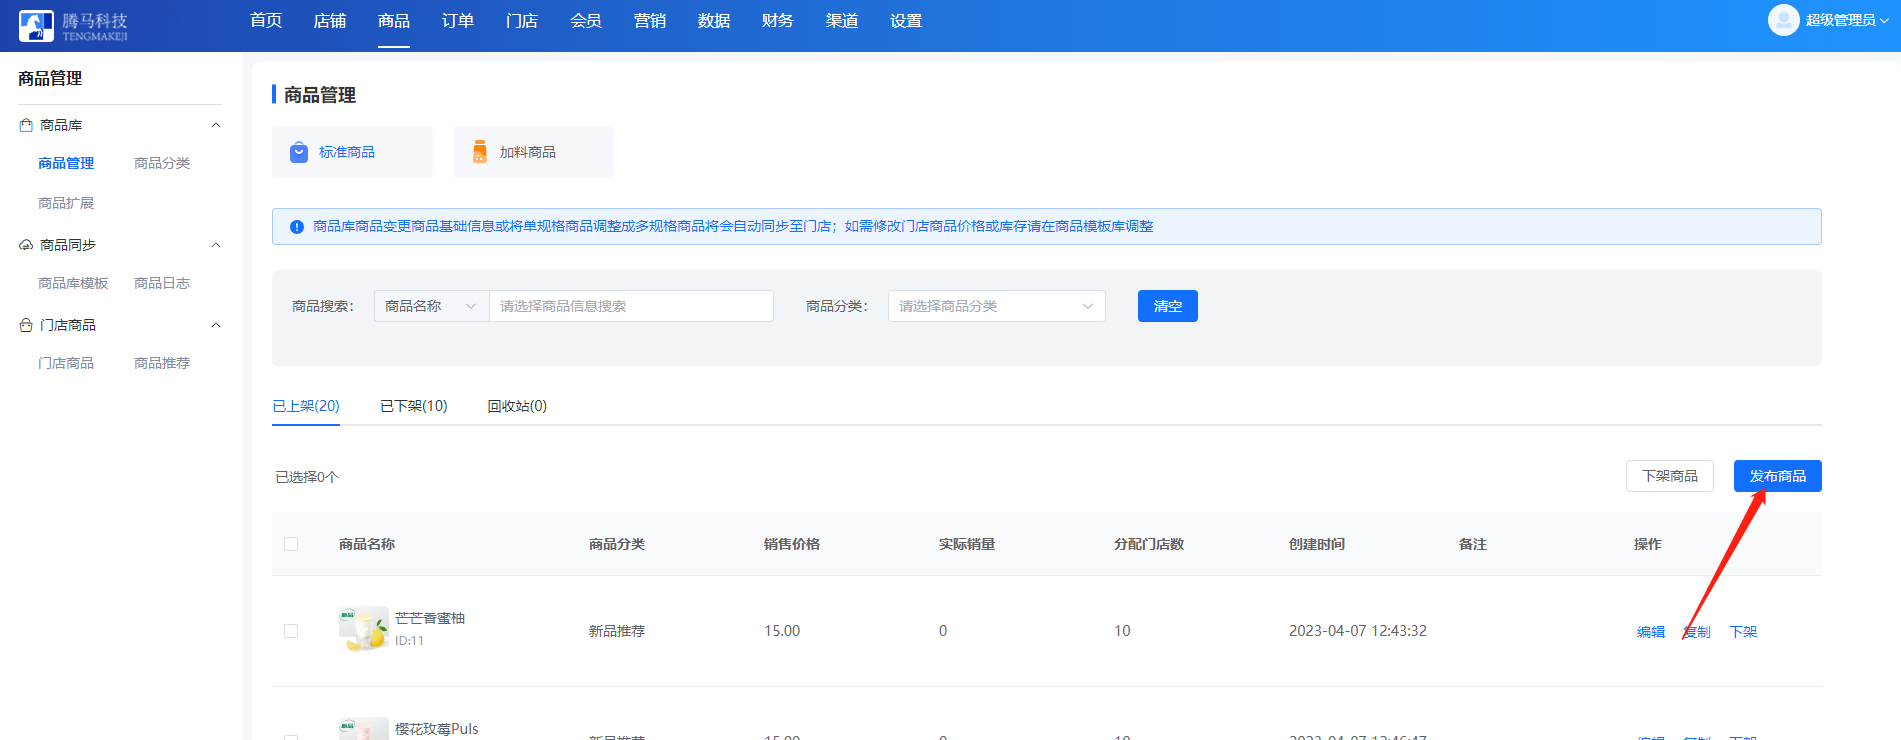Open 财务 in top navigation

(x=778, y=21)
